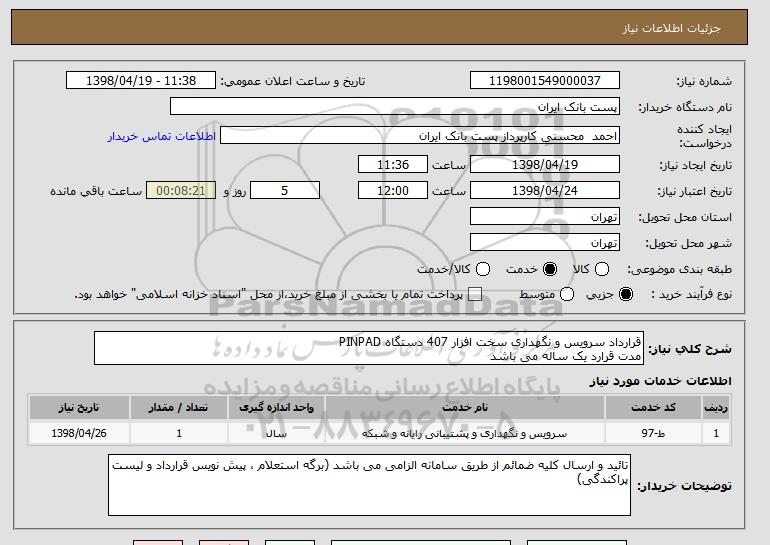
Task: Click the general need description text box
Action: 369,349
